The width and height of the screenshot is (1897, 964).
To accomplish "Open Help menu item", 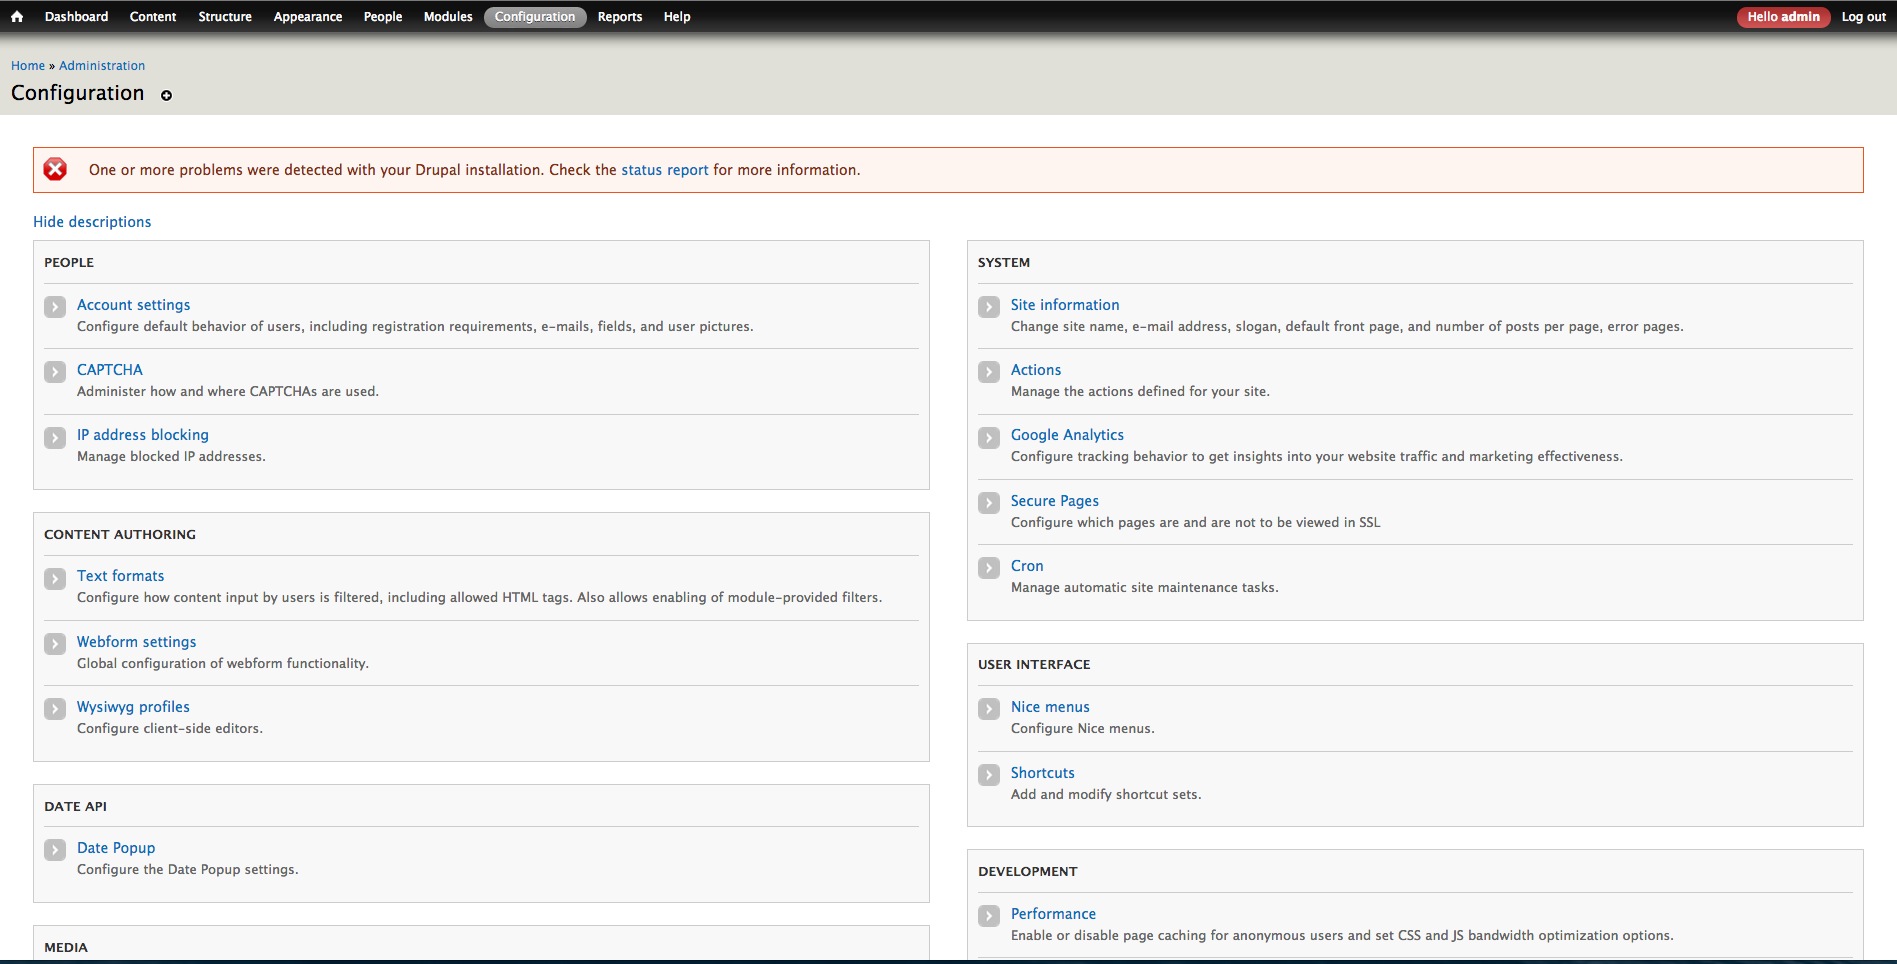I will point(677,16).
